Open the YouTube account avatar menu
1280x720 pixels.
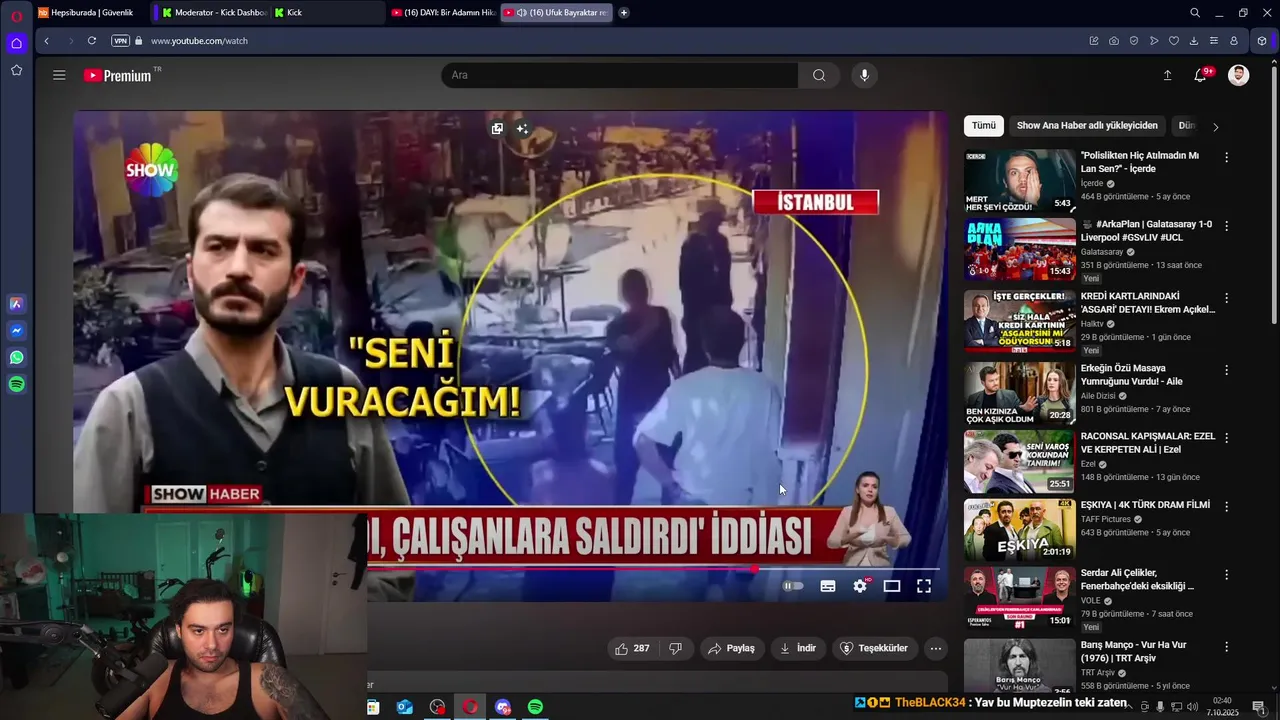tap(1239, 75)
